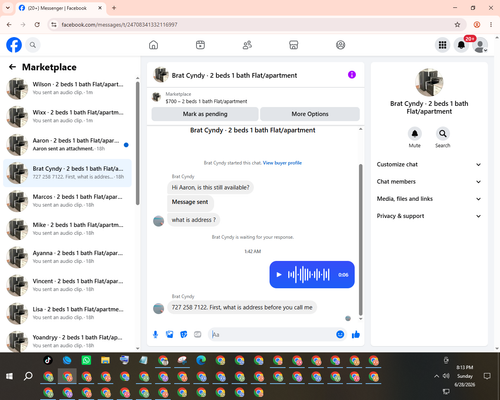Open Friends tab icon
This screenshot has height=400, width=500.
tap(247, 45)
